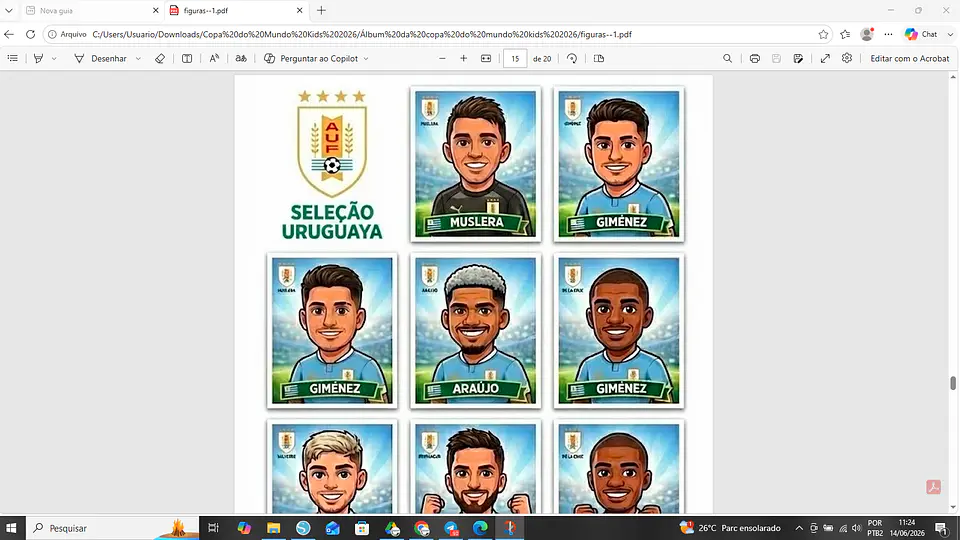Open the Copilot Chat button
The image size is (960, 540).
tap(922, 34)
